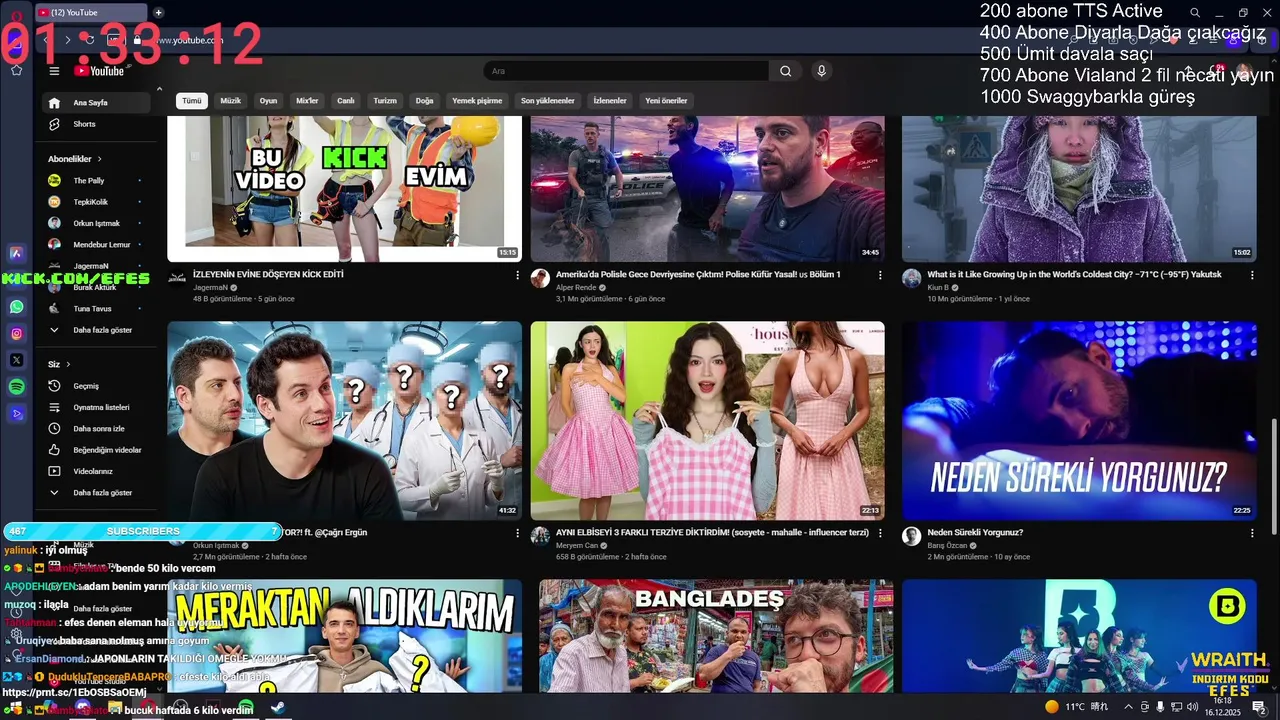Start voice search with microphone icon

coord(821,71)
